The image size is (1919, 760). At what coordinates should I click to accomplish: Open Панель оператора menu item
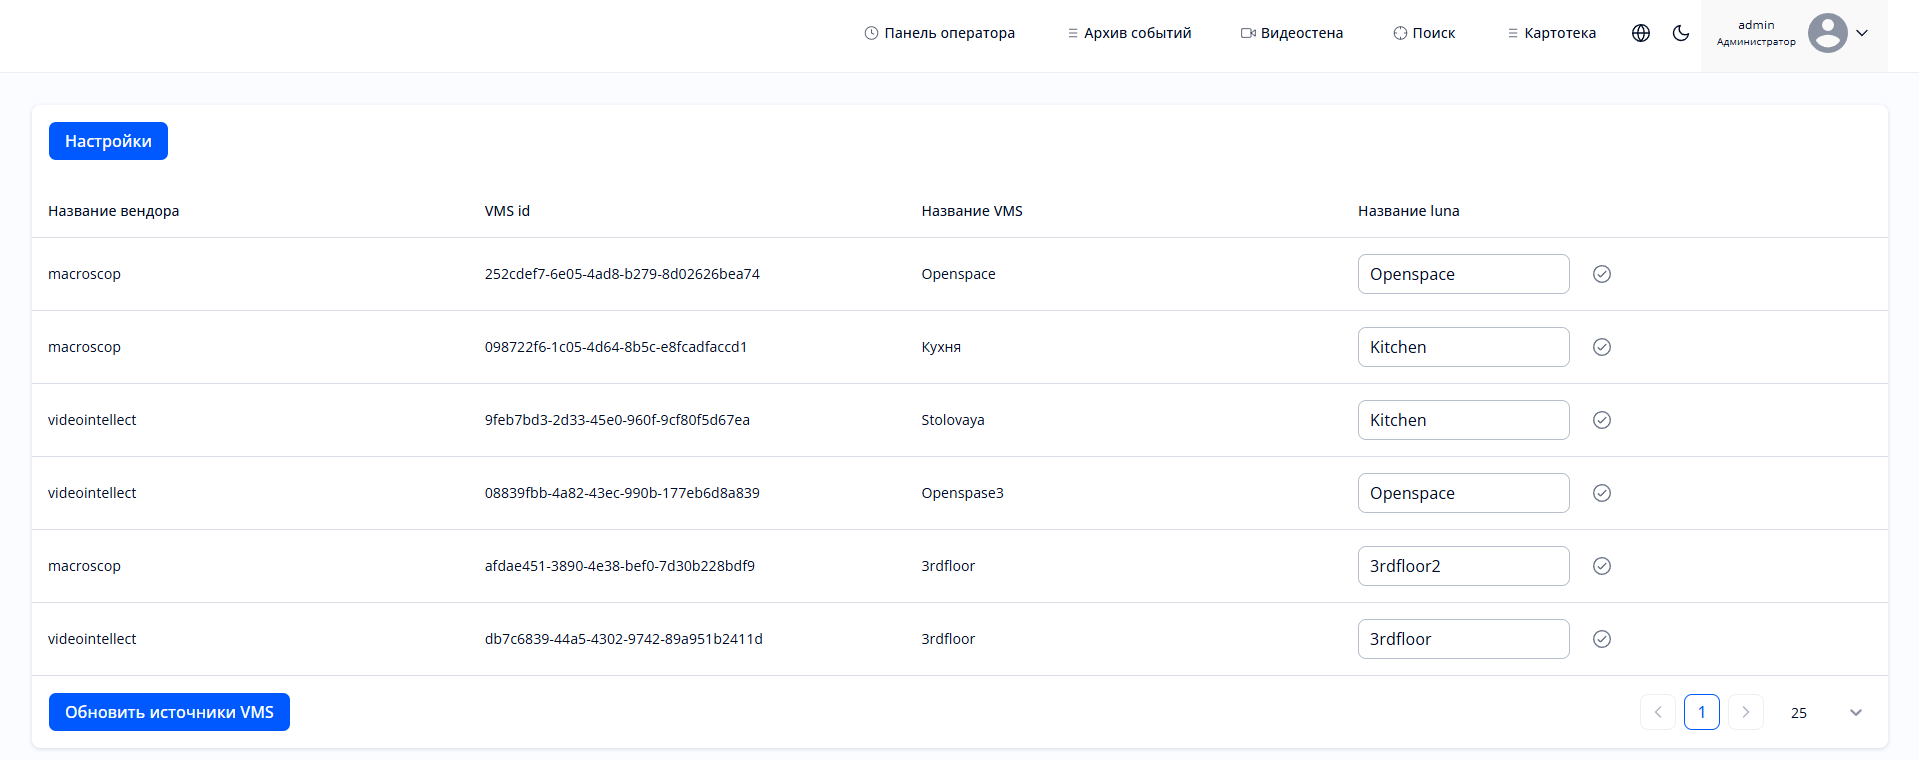pyautogui.click(x=940, y=33)
